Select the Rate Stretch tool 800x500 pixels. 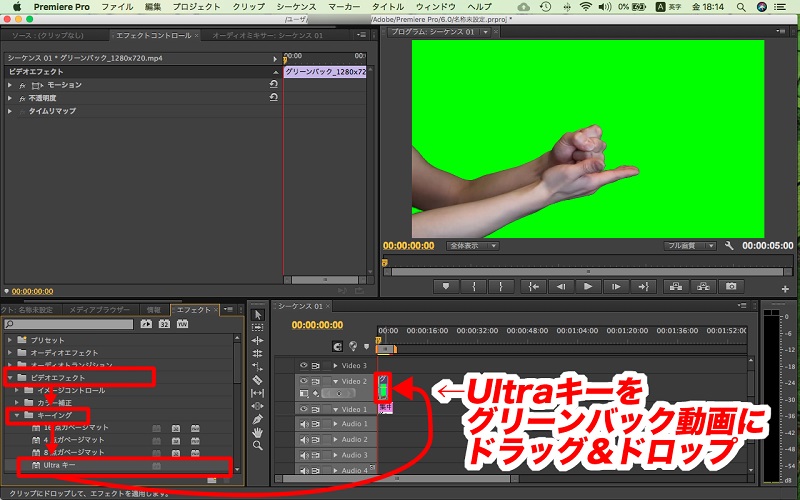[x=258, y=366]
